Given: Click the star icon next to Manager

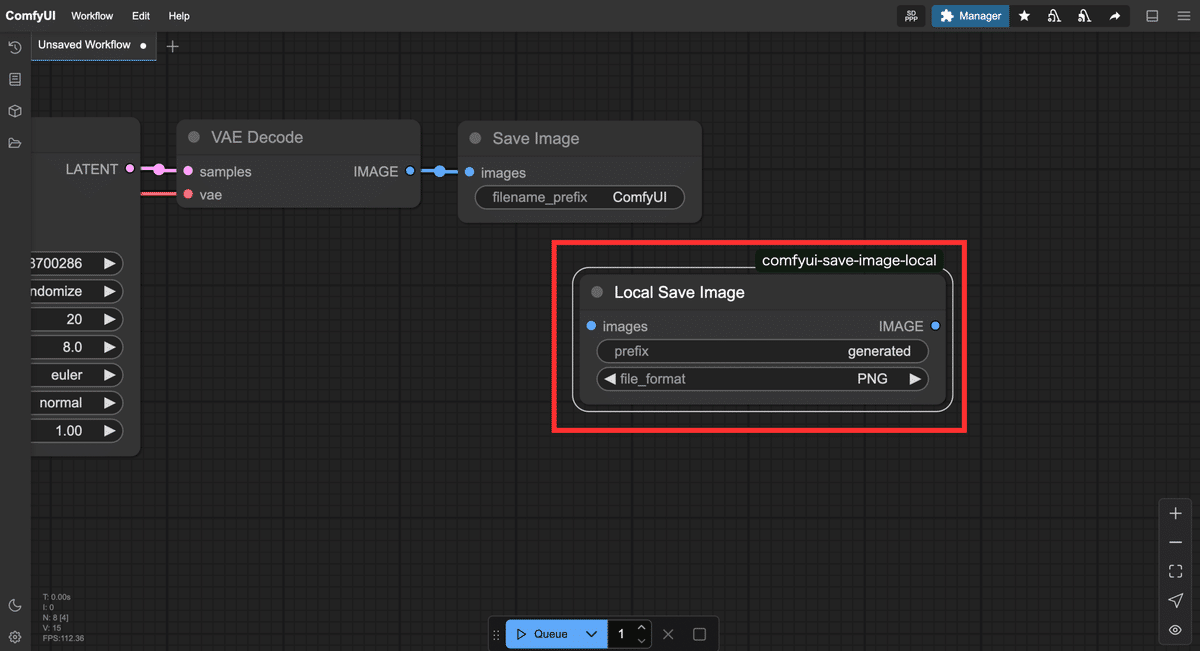Looking at the screenshot, I should click(1024, 16).
